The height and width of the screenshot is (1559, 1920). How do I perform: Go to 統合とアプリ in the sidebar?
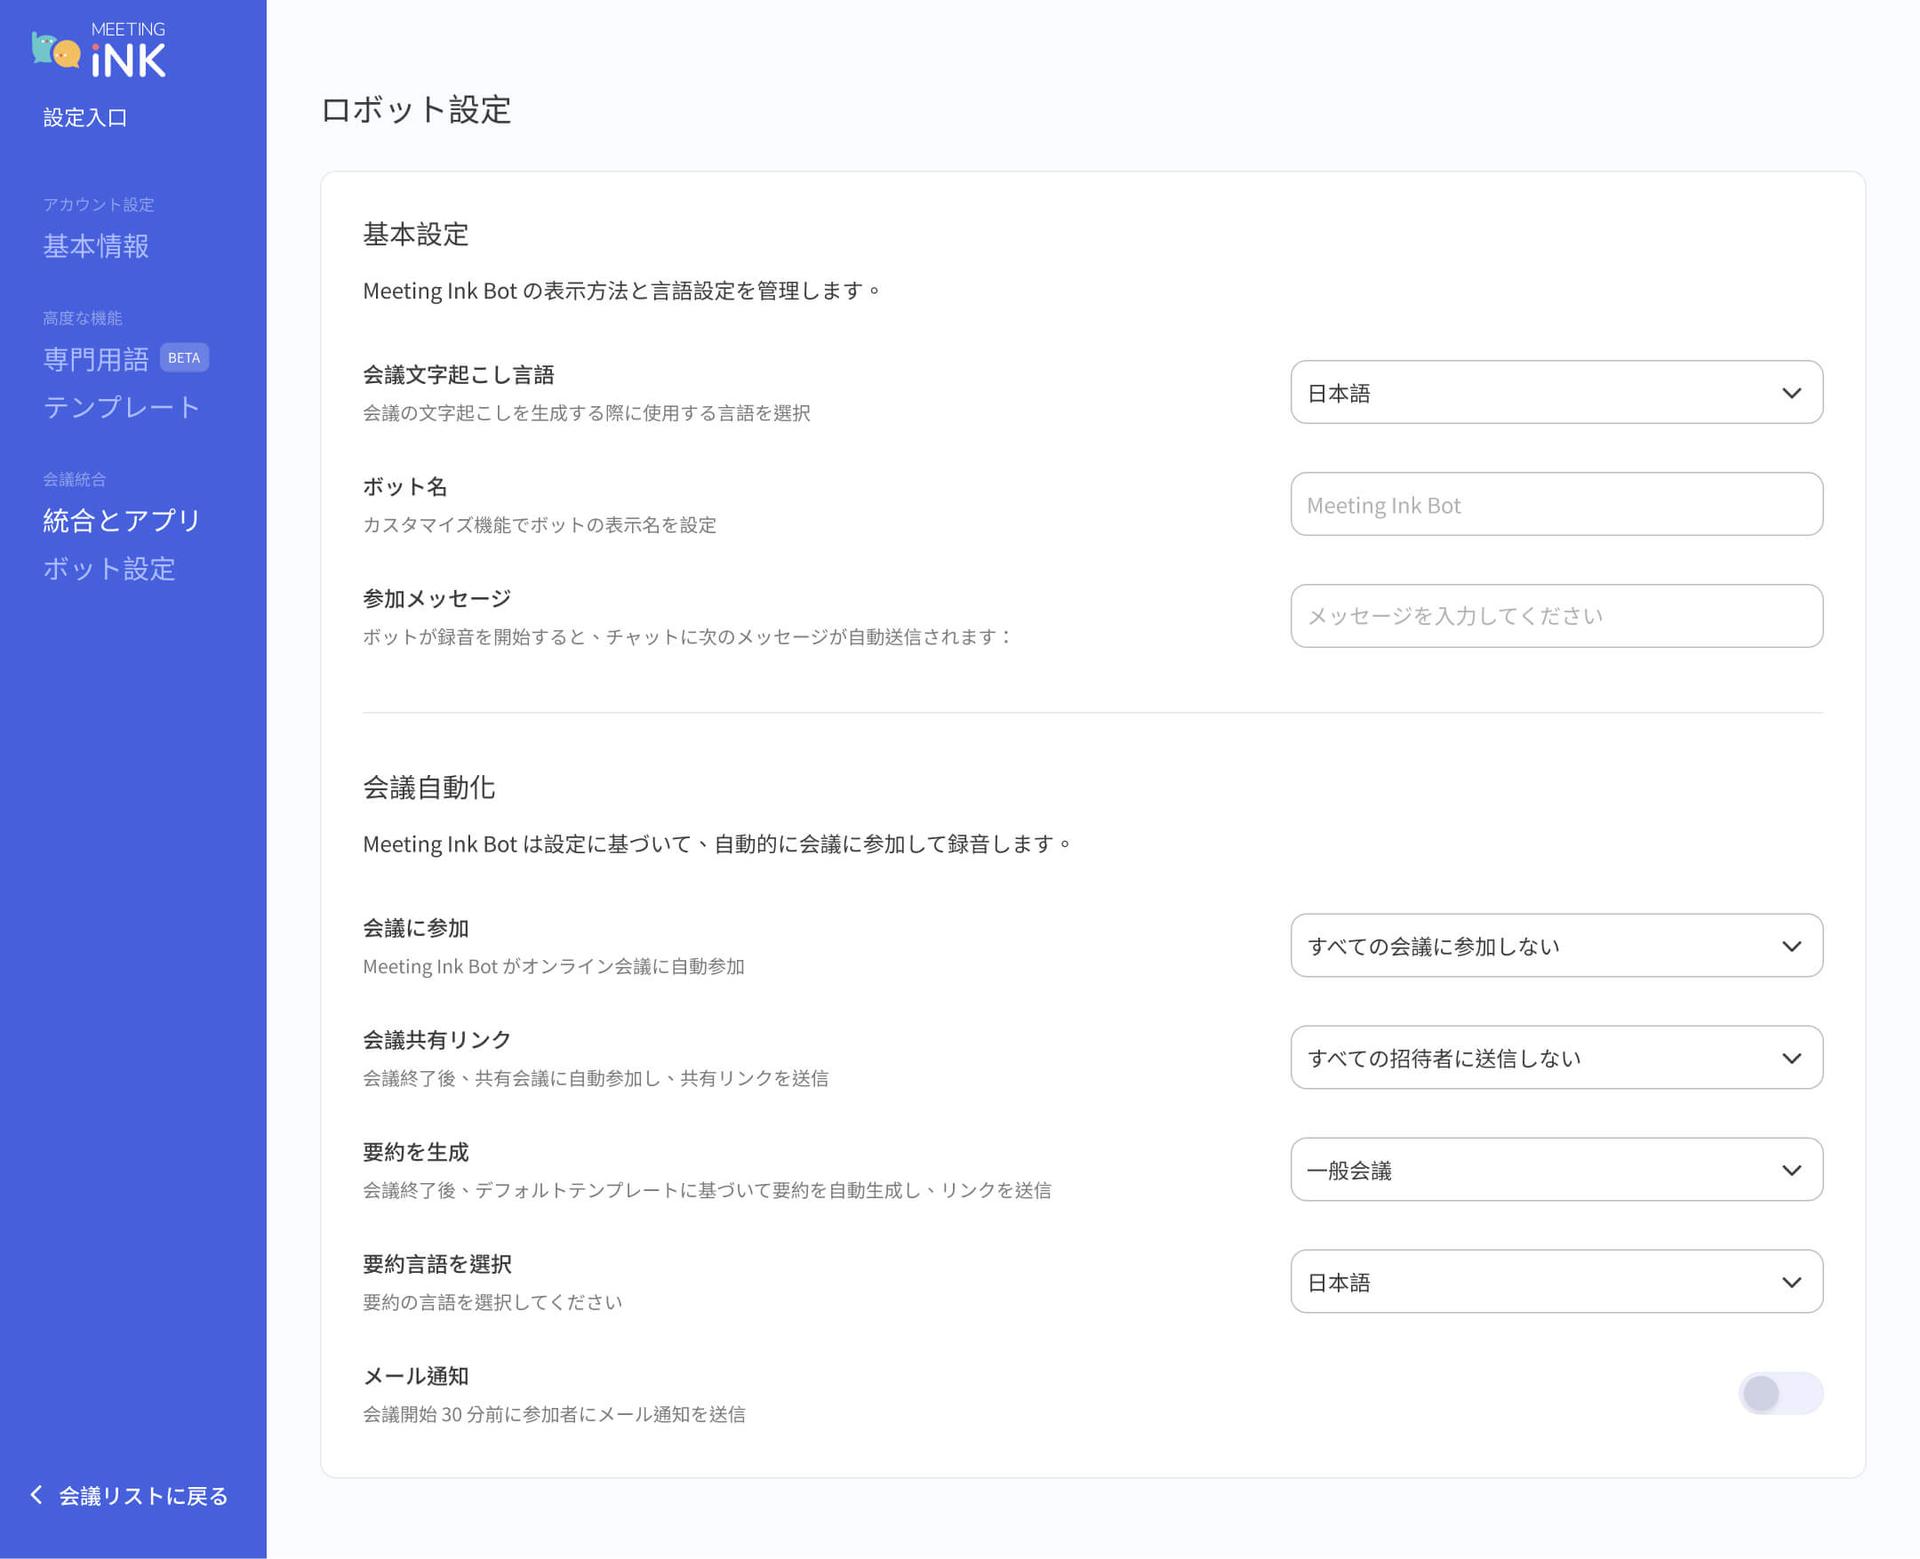click(122, 520)
